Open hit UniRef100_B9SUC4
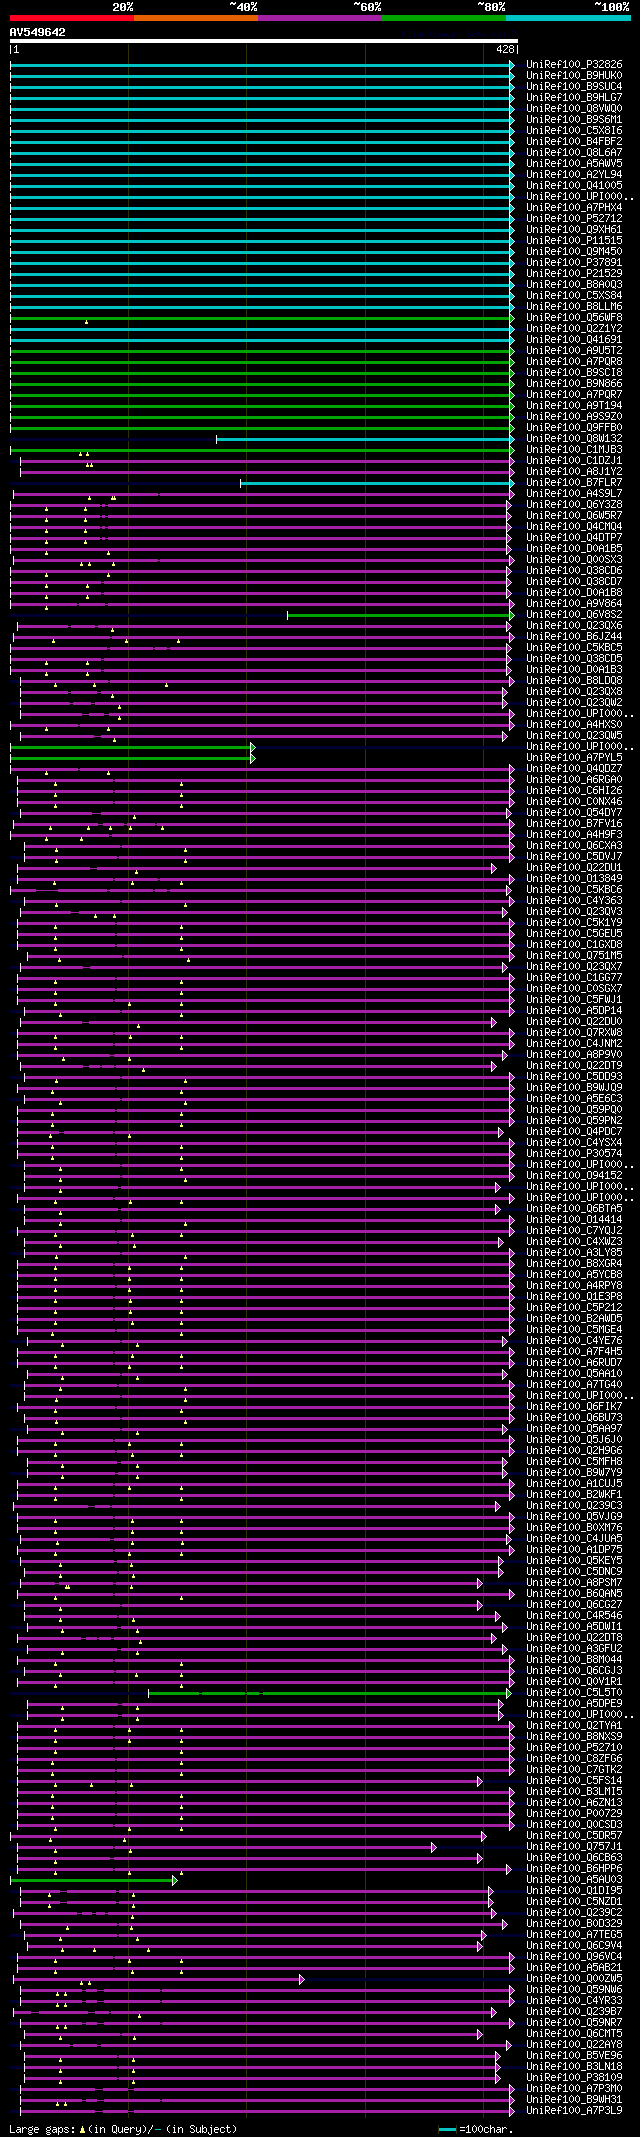Screen dimensions: 640x2137 pos(574,87)
